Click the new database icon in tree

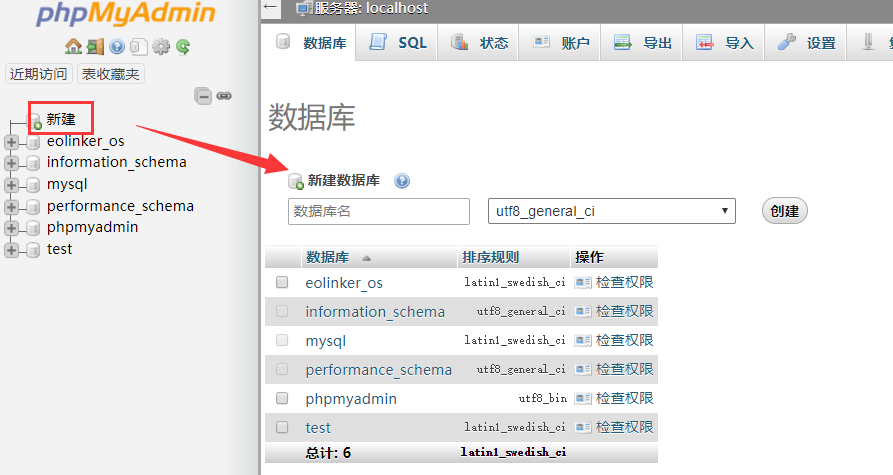point(36,121)
